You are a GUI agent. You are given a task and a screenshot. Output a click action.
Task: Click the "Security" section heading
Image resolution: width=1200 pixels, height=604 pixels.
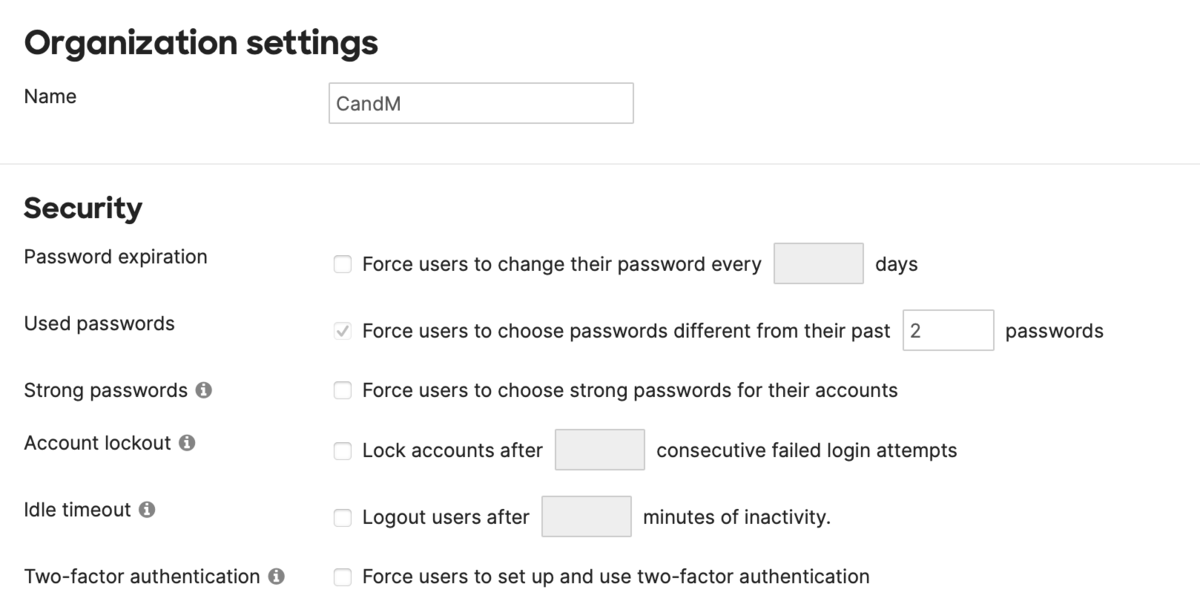[x=83, y=208]
